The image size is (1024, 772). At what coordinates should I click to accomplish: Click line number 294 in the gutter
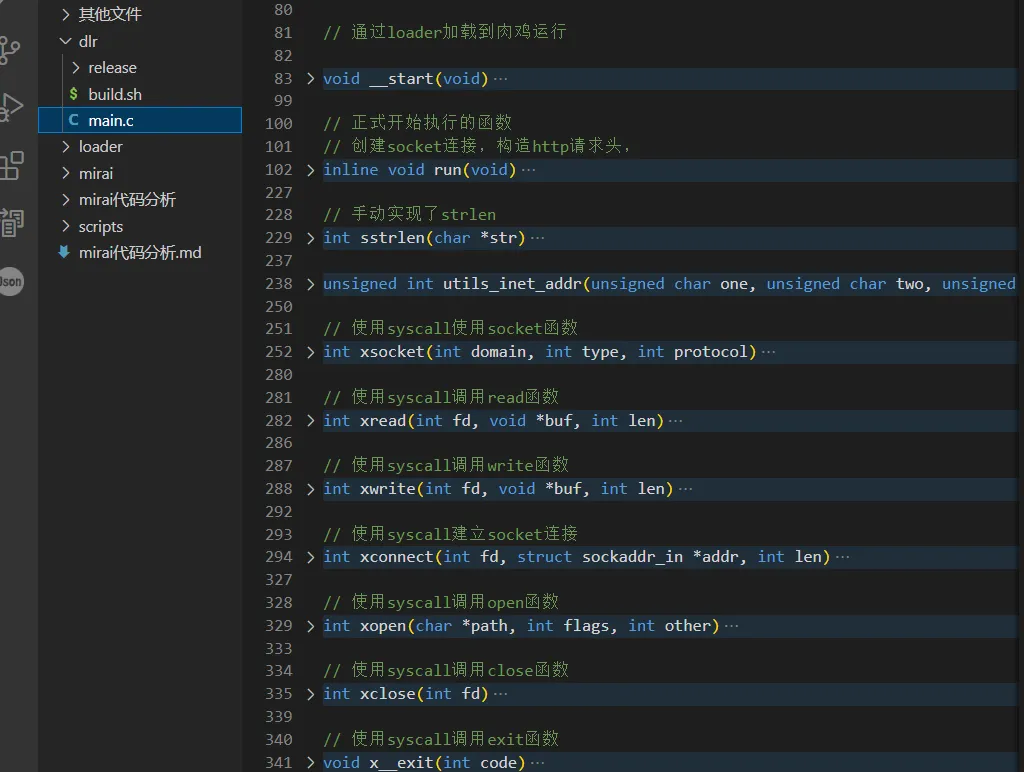click(279, 557)
